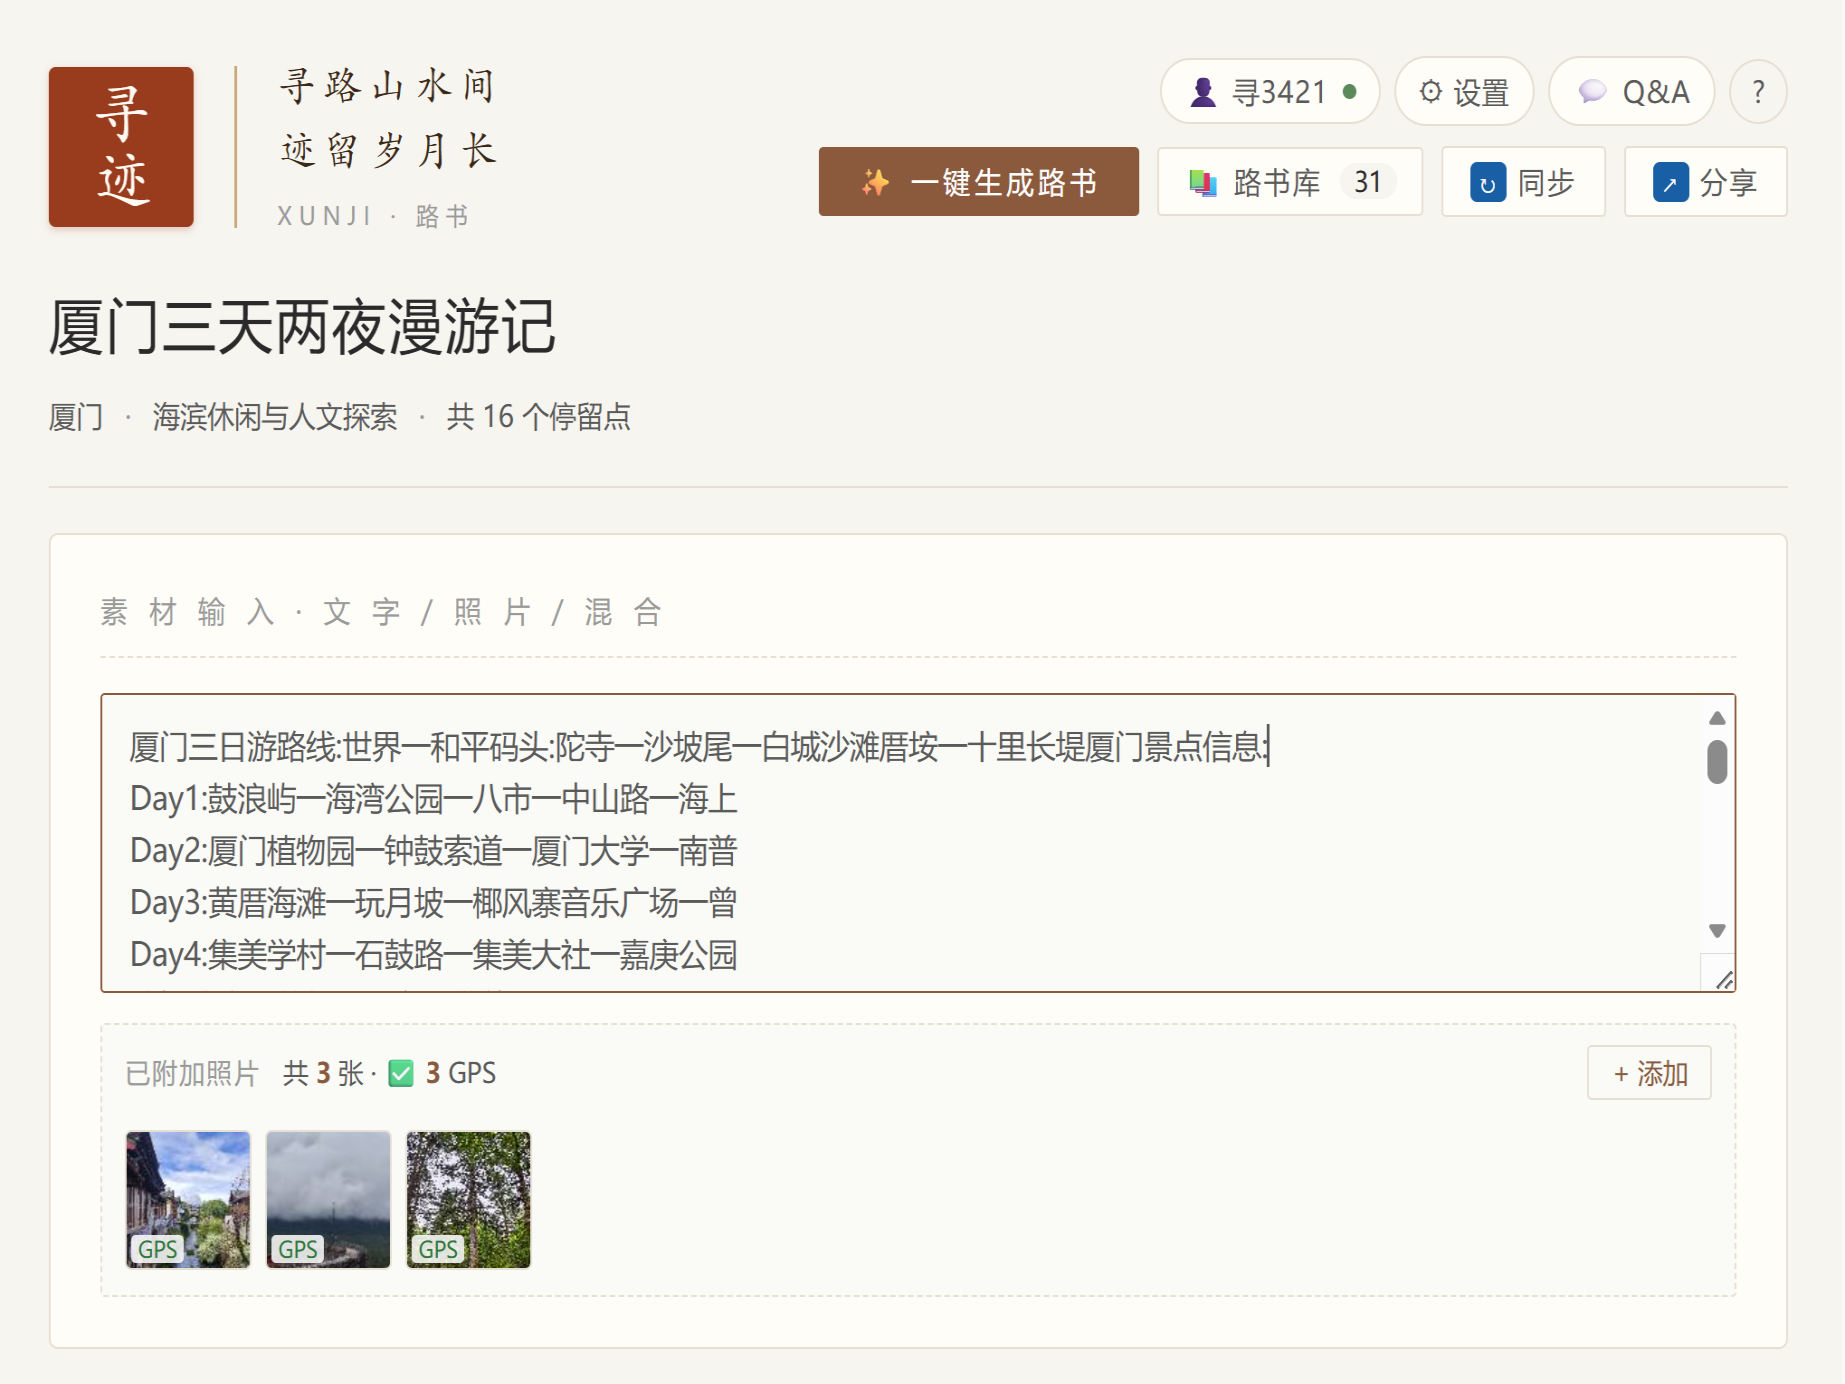Click the blue sync arrow icon

coord(1487,183)
